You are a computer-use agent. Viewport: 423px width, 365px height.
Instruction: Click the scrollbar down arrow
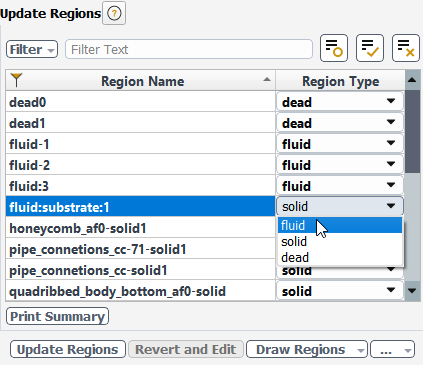[x=412, y=291]
